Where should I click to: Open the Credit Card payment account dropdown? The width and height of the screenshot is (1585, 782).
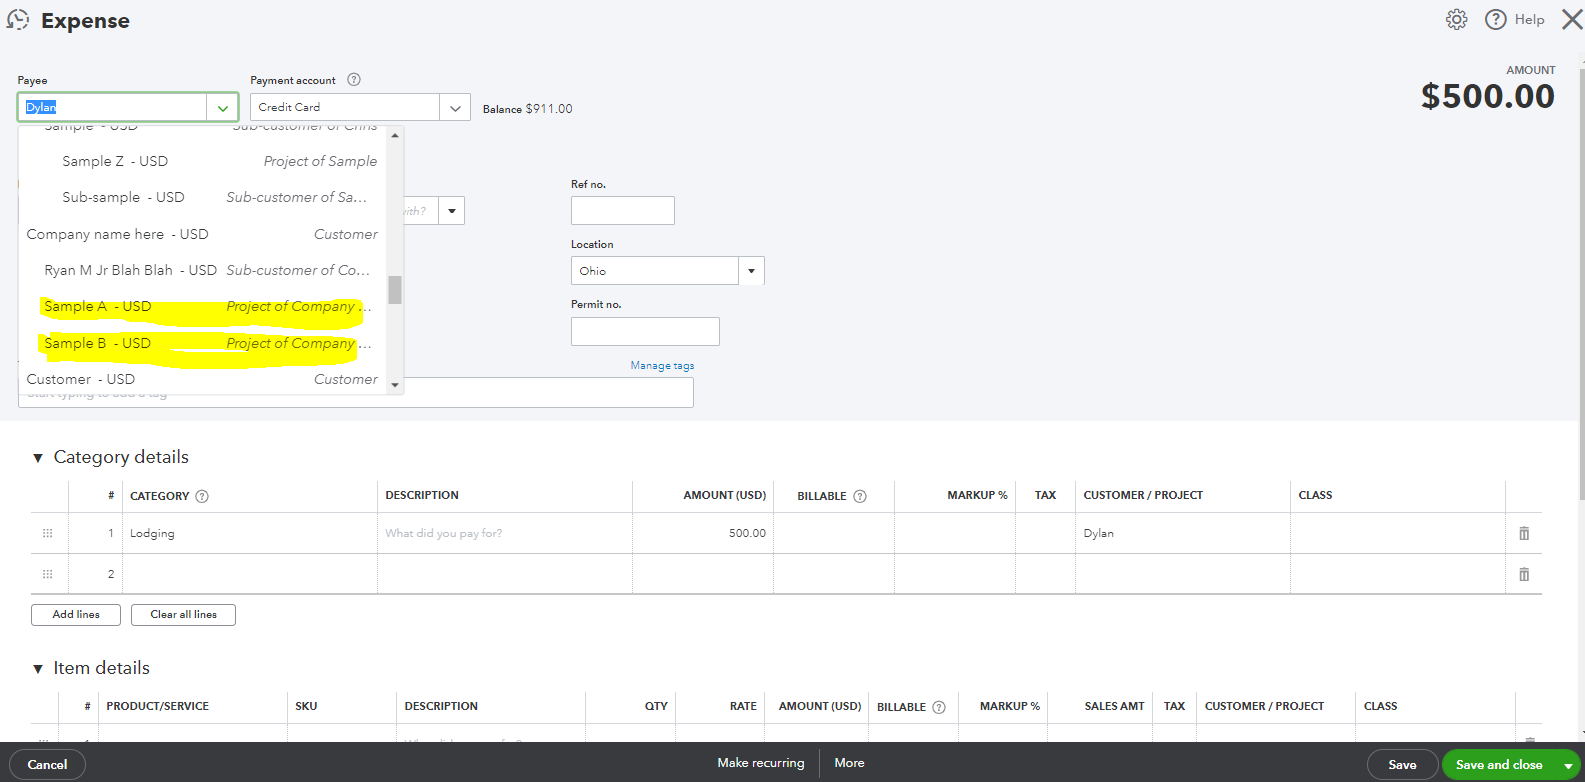pos(455,108)
